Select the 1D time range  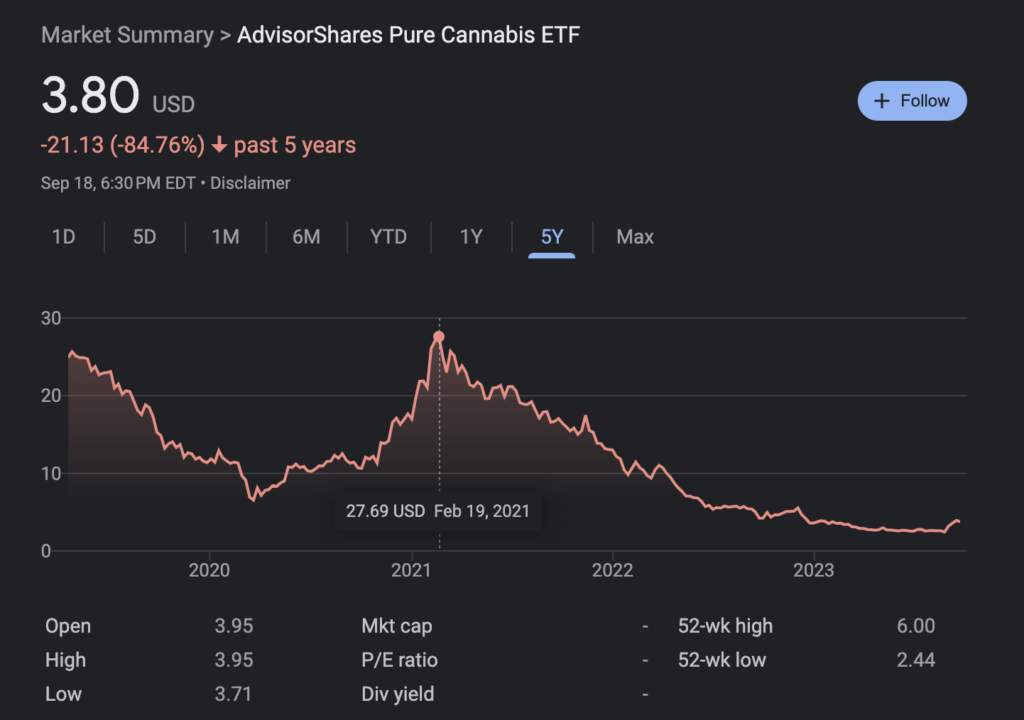[x=63, y=237]
